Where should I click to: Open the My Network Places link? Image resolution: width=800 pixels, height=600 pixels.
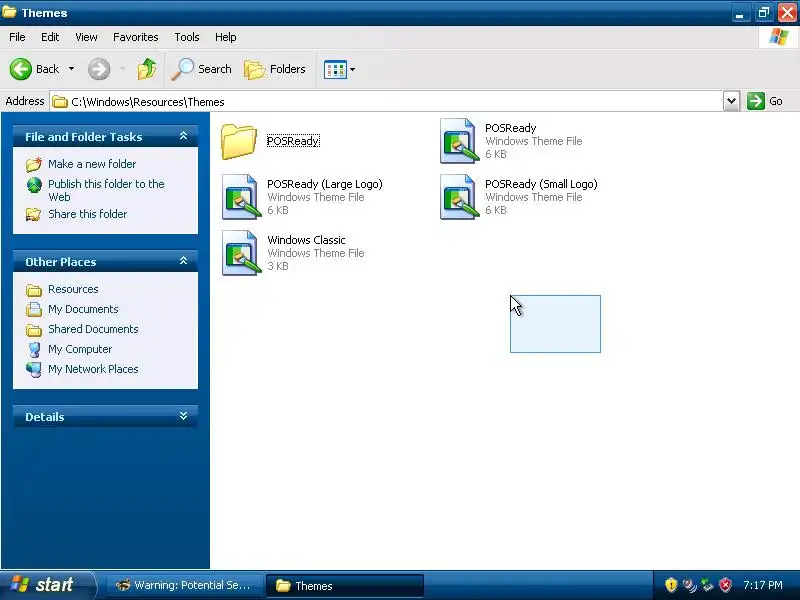(x=93, y=369)
